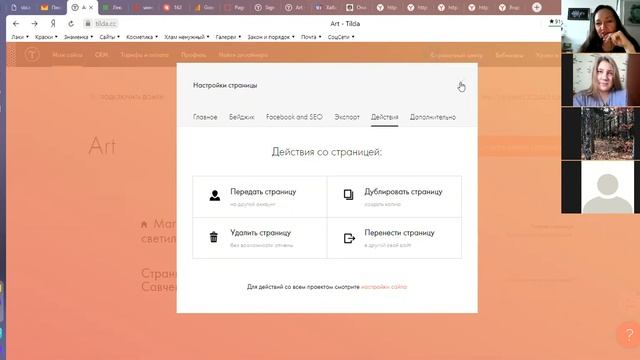The width and height of the screenshot is (640, 360).
Task: Click the Art page title behind dialog
Action: coord(102,146)
